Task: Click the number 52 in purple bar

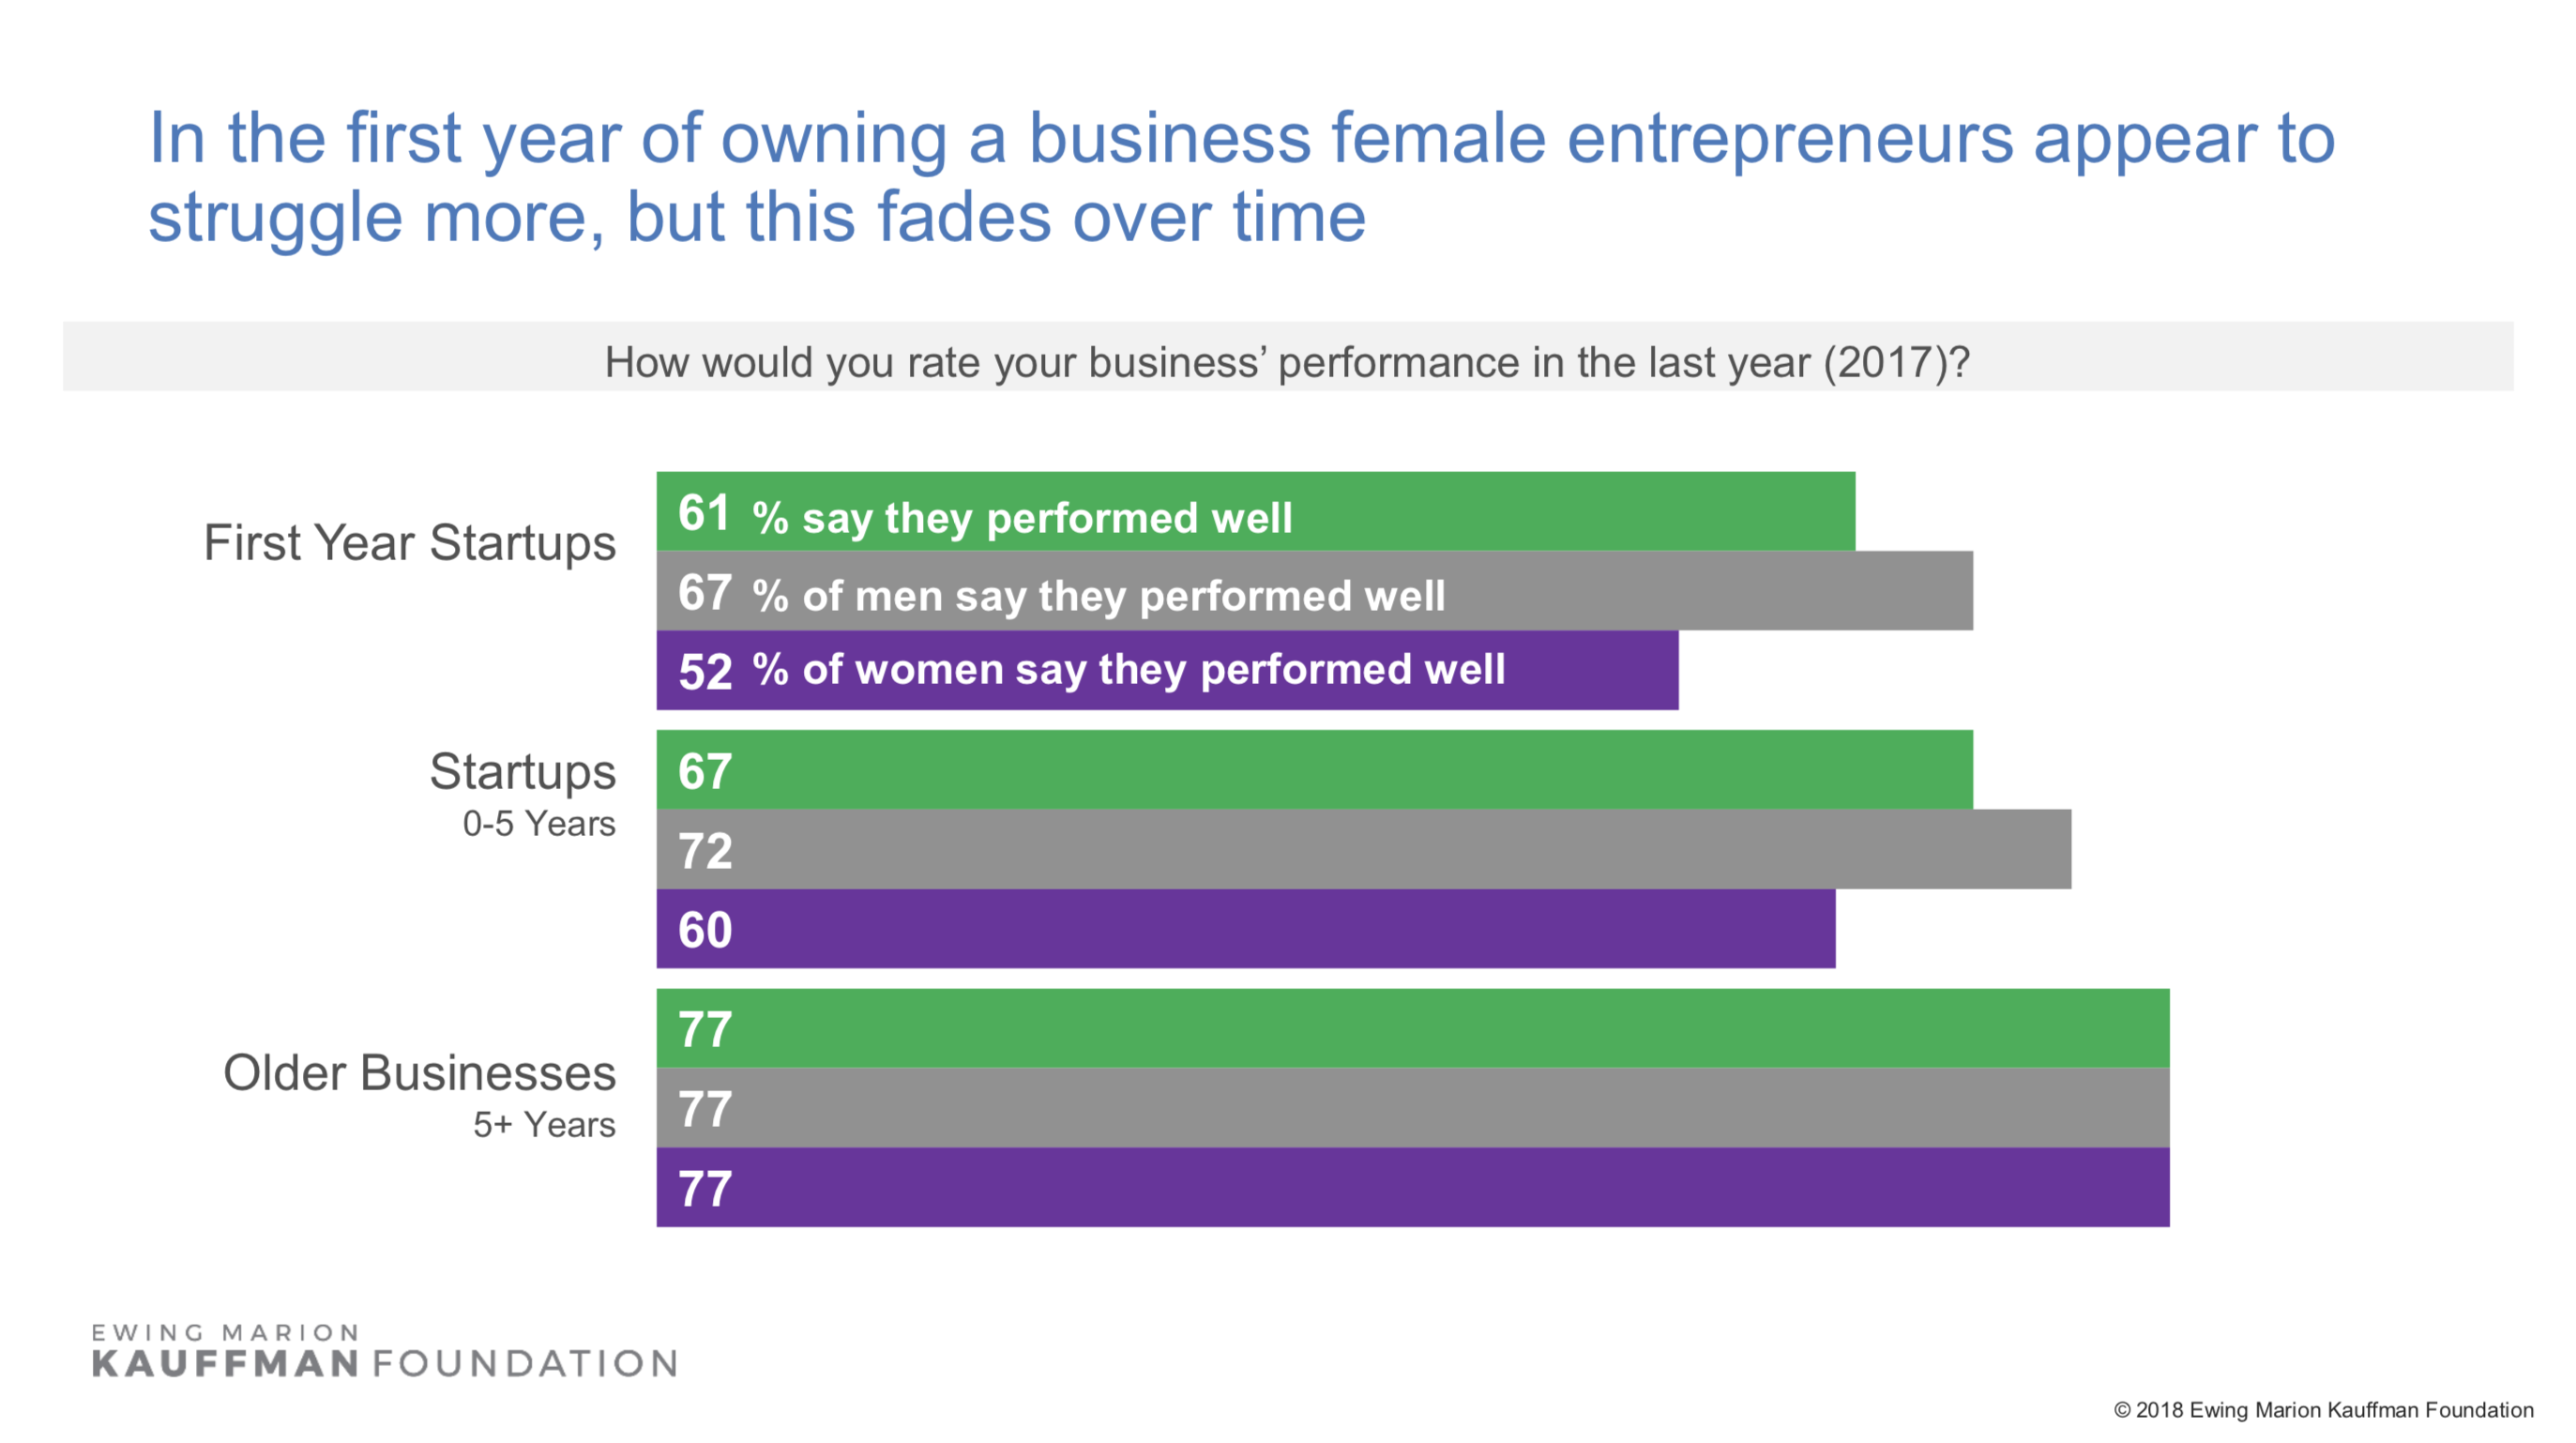Action: coord(705,672)
